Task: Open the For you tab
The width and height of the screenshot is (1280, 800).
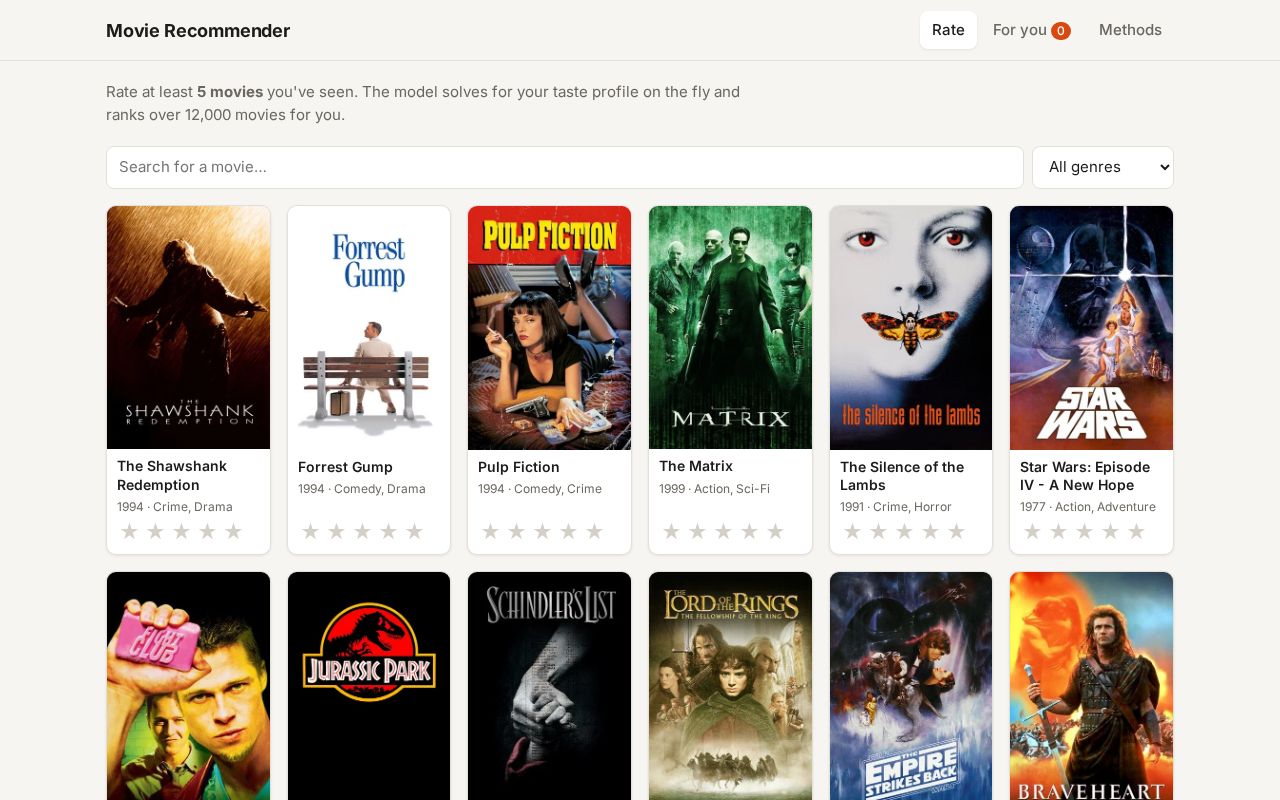Action: pos(1031,30)
